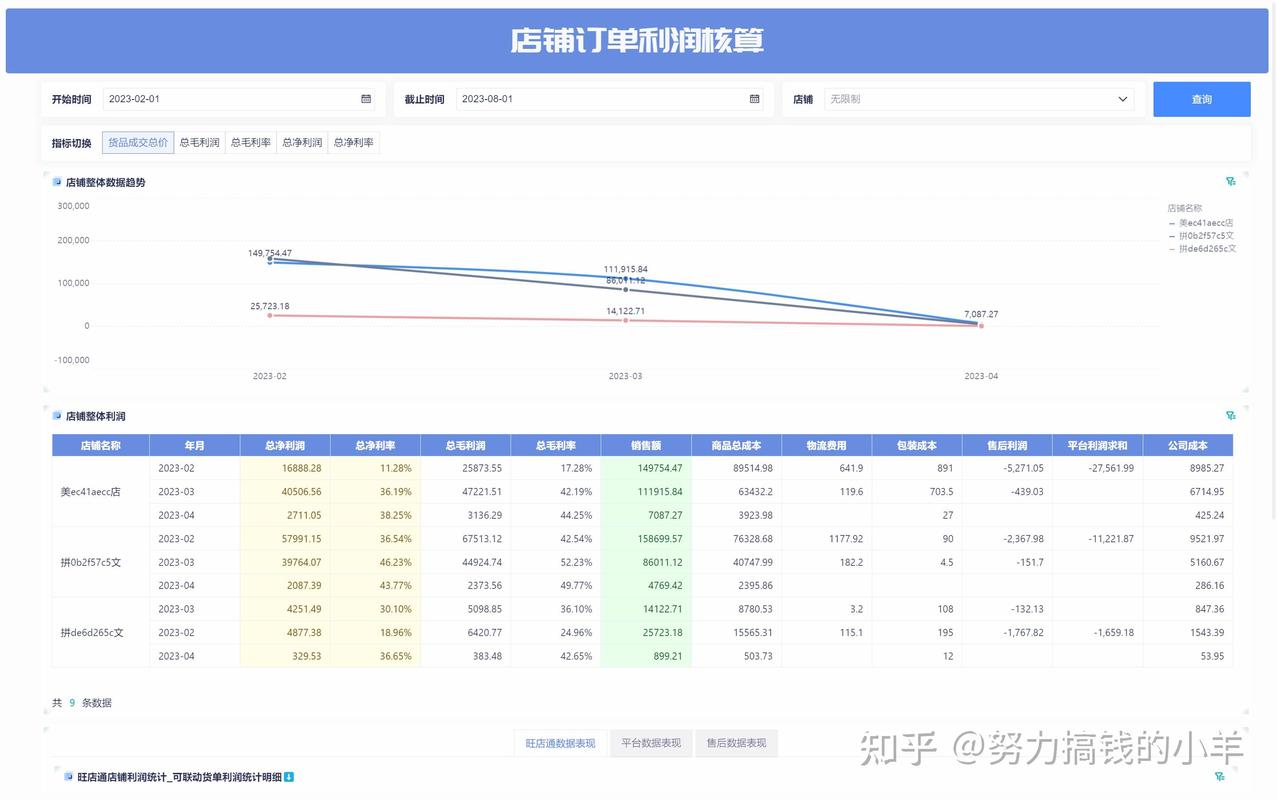Click the panel icon before 店铺整体数据趋势

pyautogui.click(x=57, y=182)
